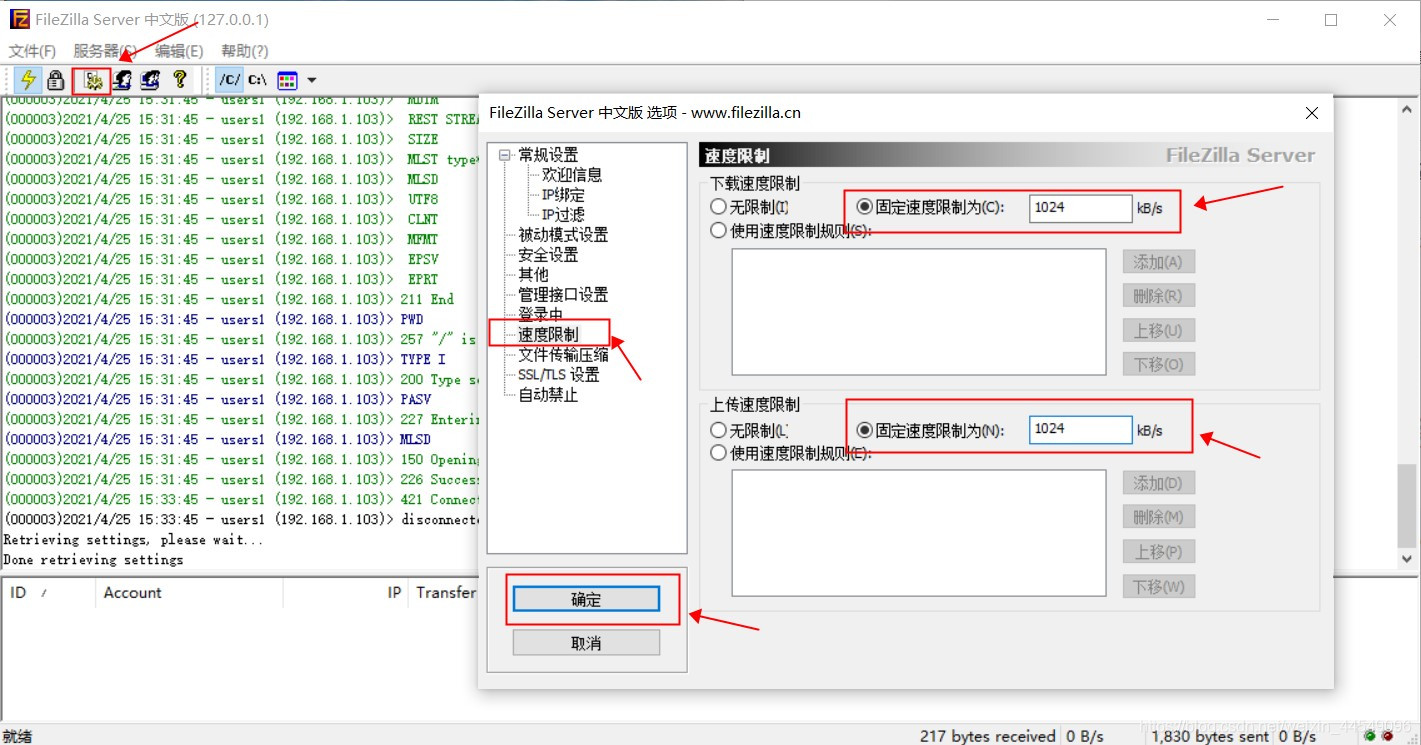Click the lightning bolt connect icon

[x=28, y=80]
